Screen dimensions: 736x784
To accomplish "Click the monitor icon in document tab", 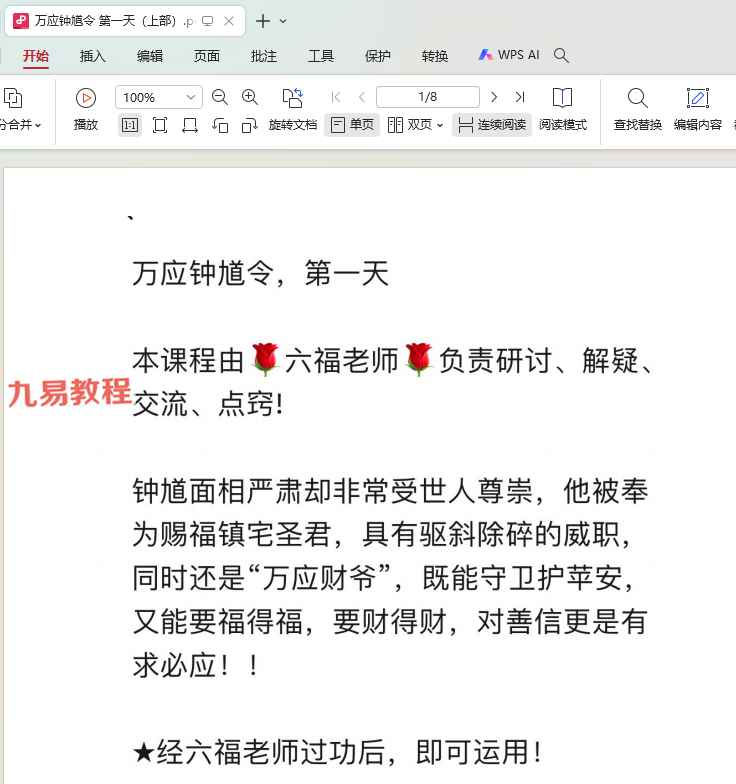I will [208, 21].
